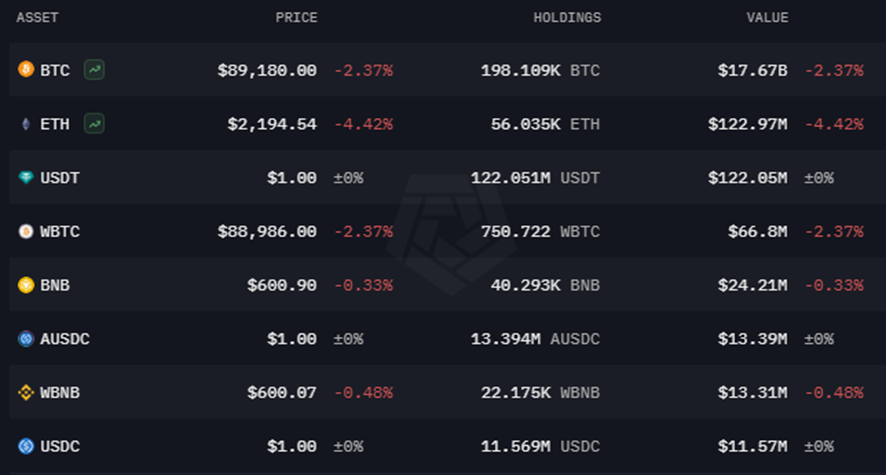Viewport: 886px width, 475px height.
Task: Click the Ethereum diamond logo
Action: coord(26,124)
